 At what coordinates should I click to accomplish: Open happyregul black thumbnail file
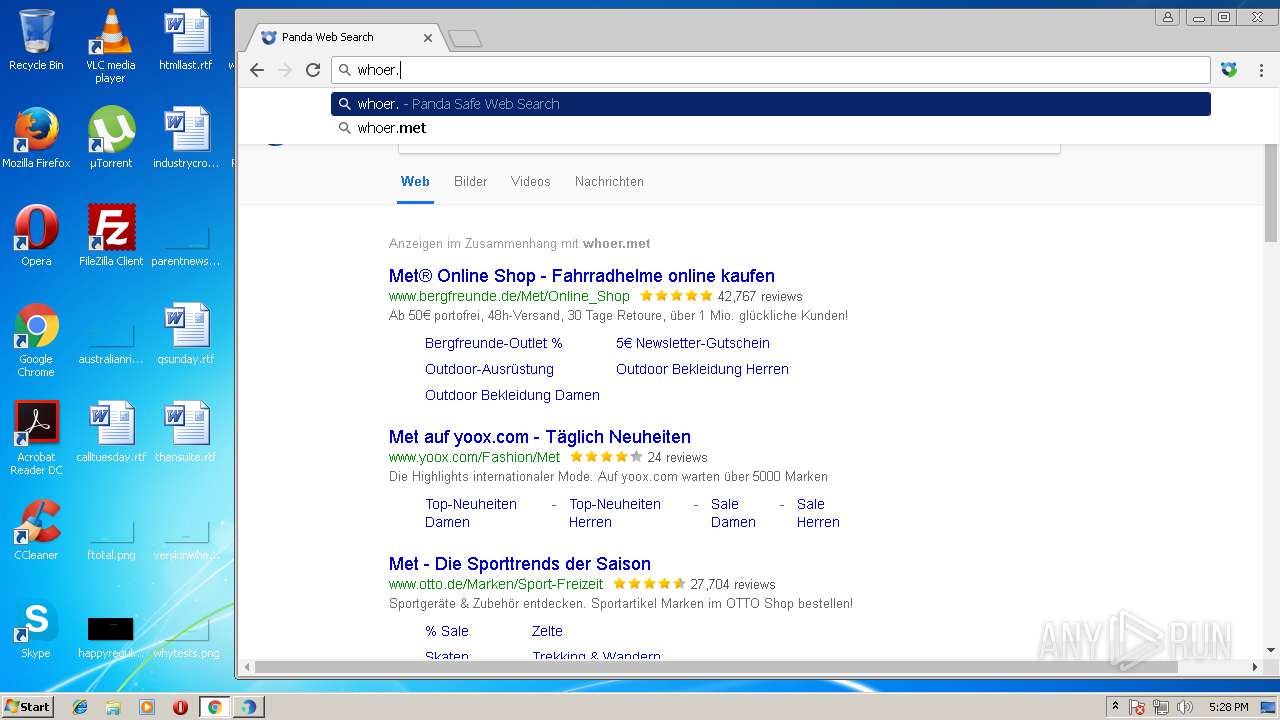(111, 636)
